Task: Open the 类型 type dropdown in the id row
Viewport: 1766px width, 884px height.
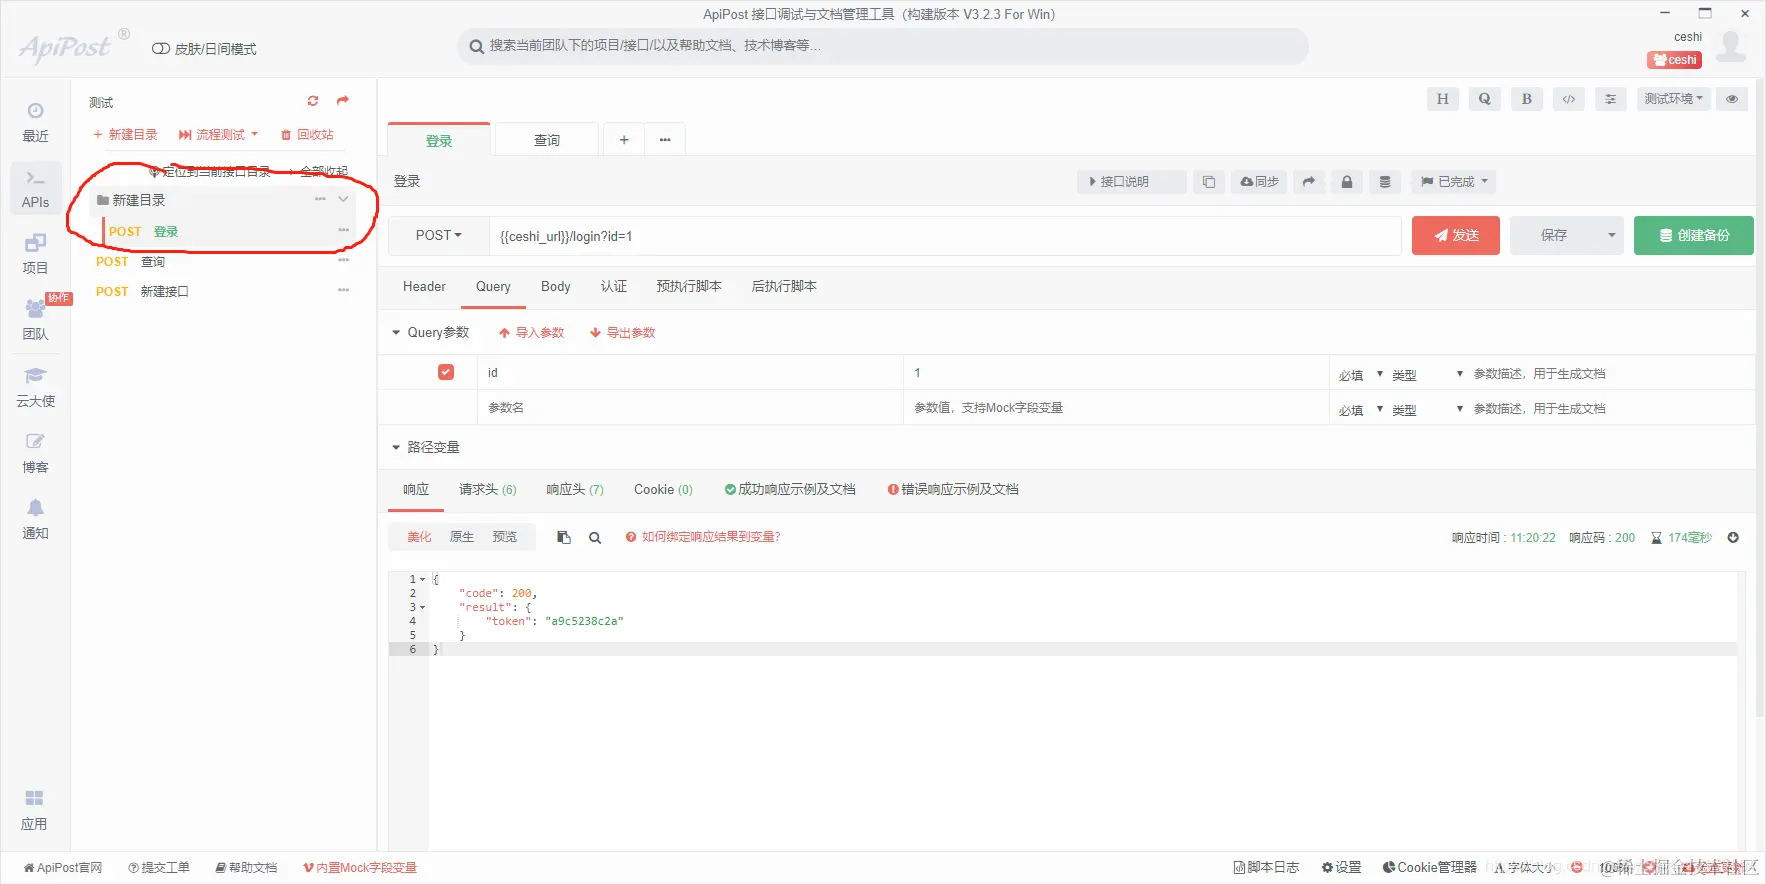Action: (x=1428, y=374)
